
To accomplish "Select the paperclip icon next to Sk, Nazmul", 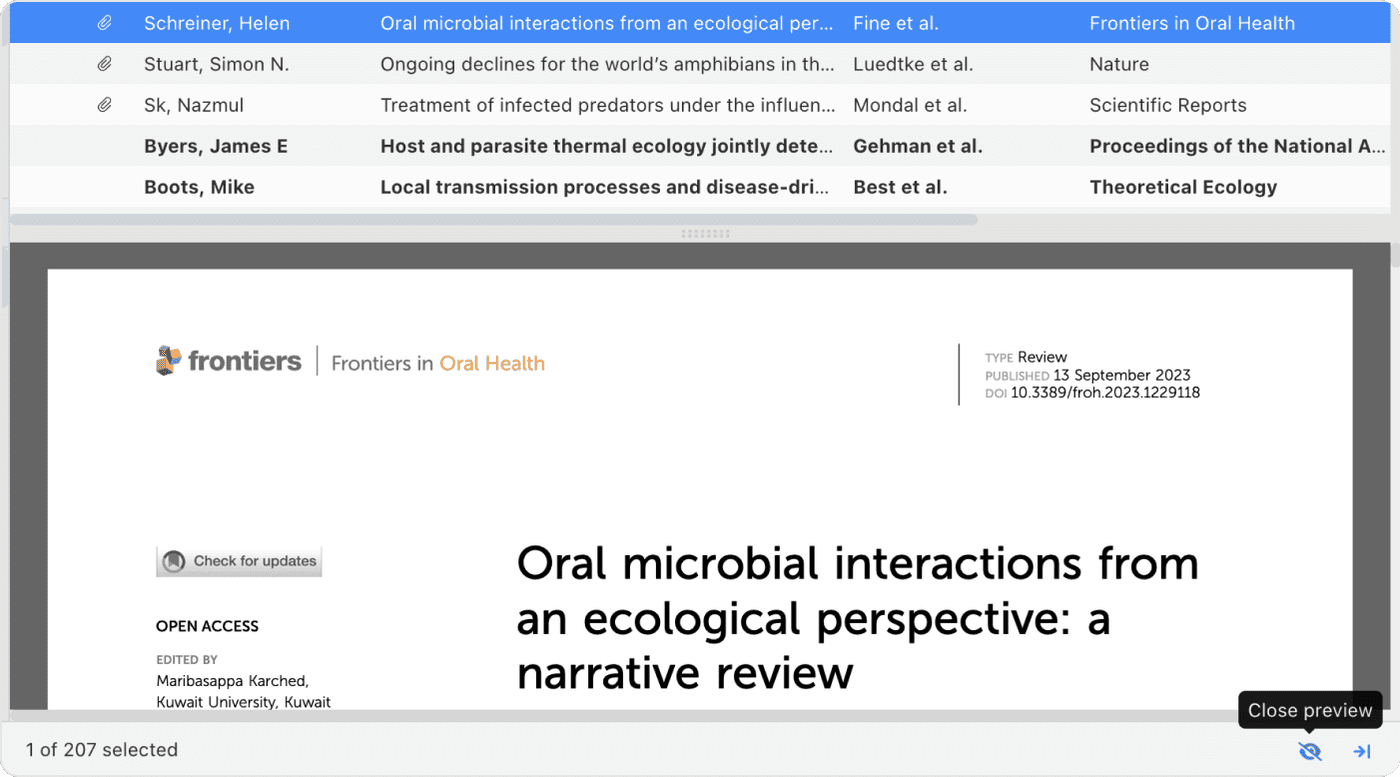I will (107, 104).
